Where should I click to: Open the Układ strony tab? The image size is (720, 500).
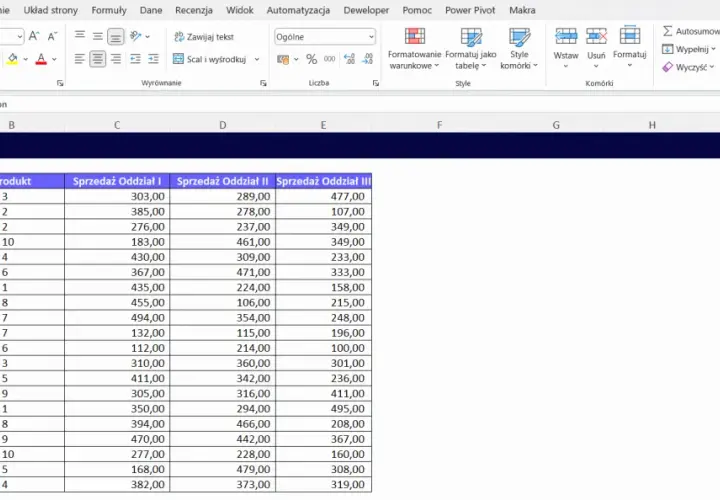point(51,10)
